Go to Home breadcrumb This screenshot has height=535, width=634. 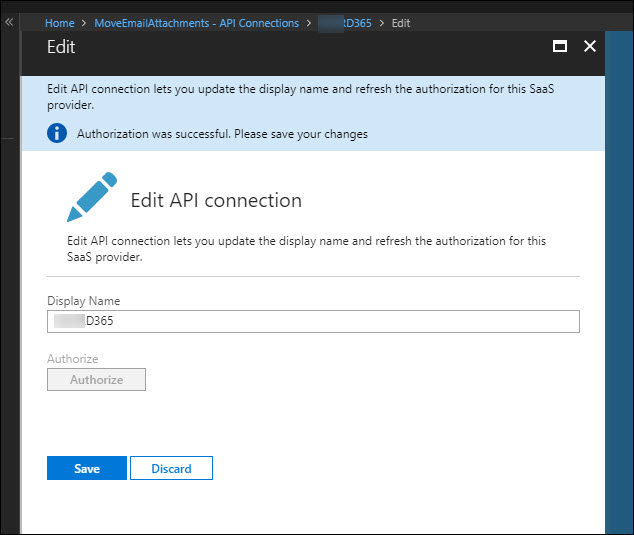pos(59,23)
